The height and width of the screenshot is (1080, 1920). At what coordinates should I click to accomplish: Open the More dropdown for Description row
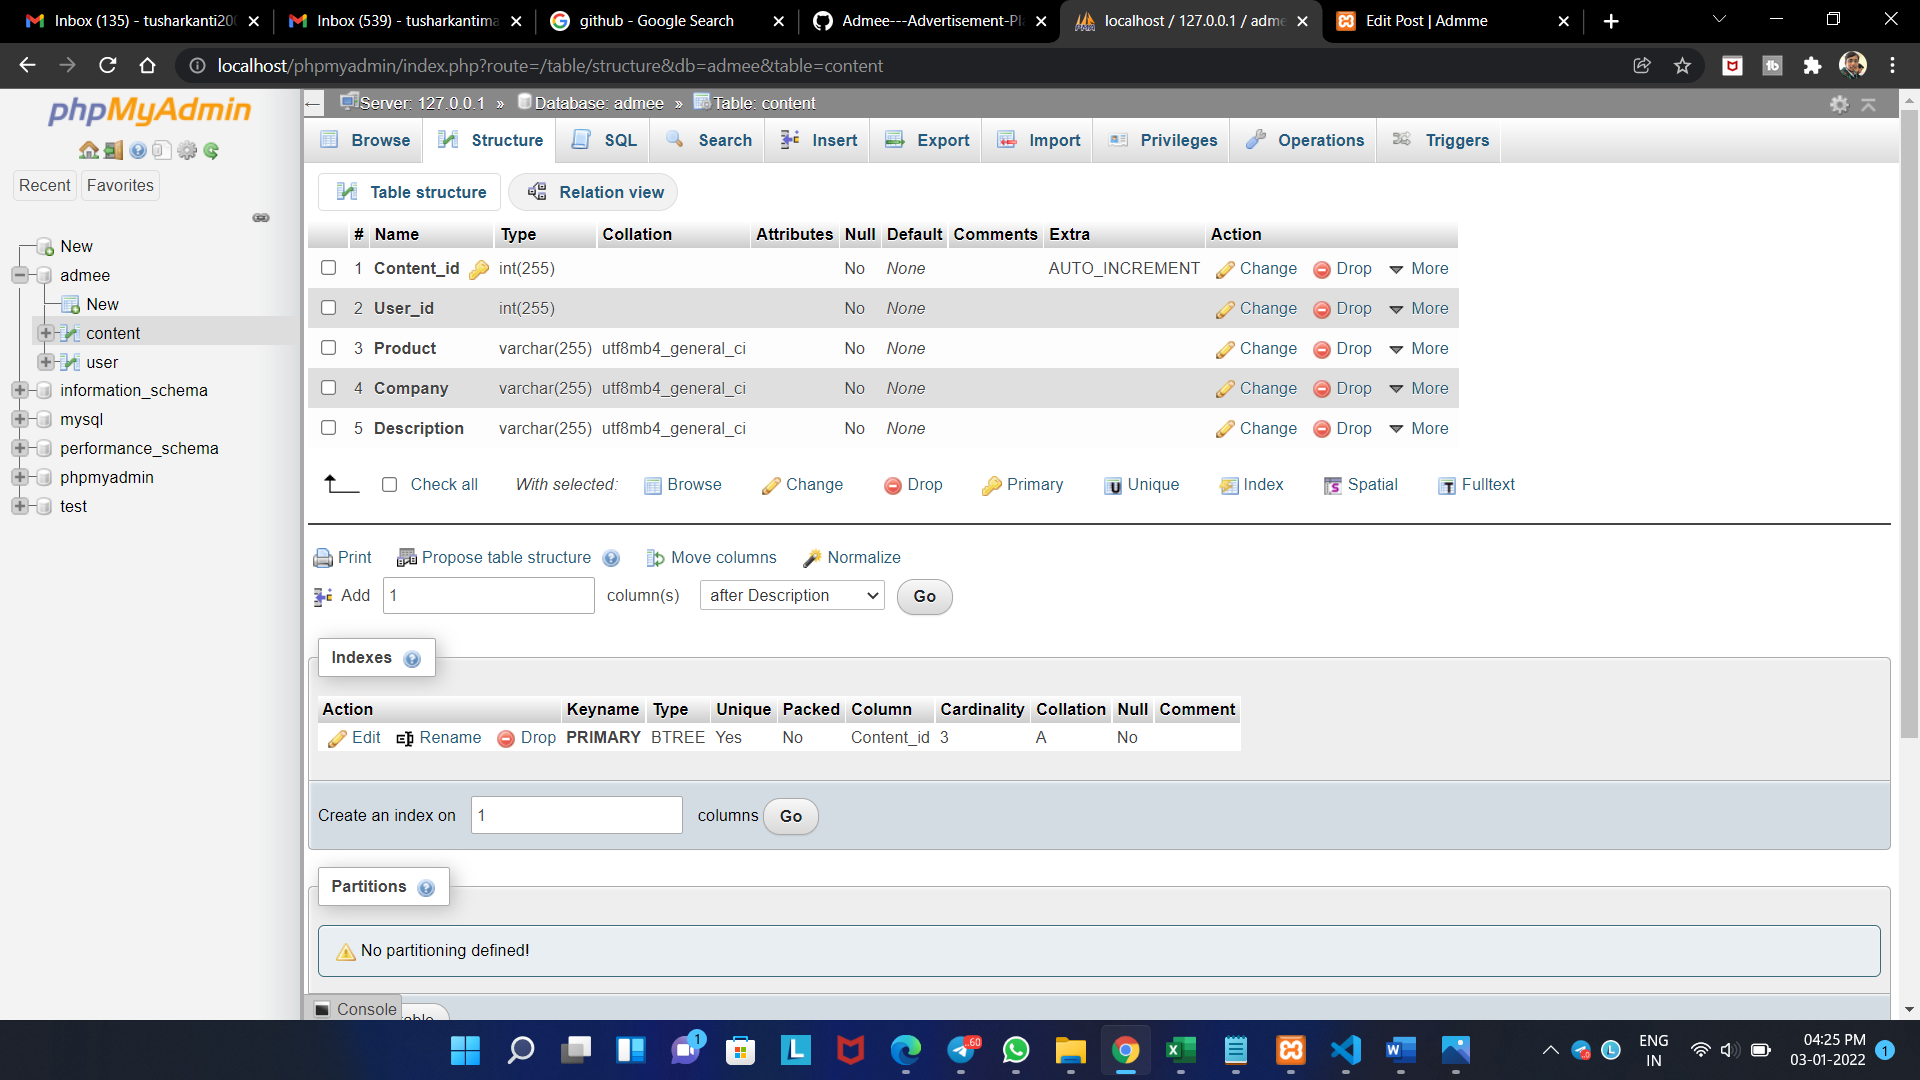tap(1419, 428)
